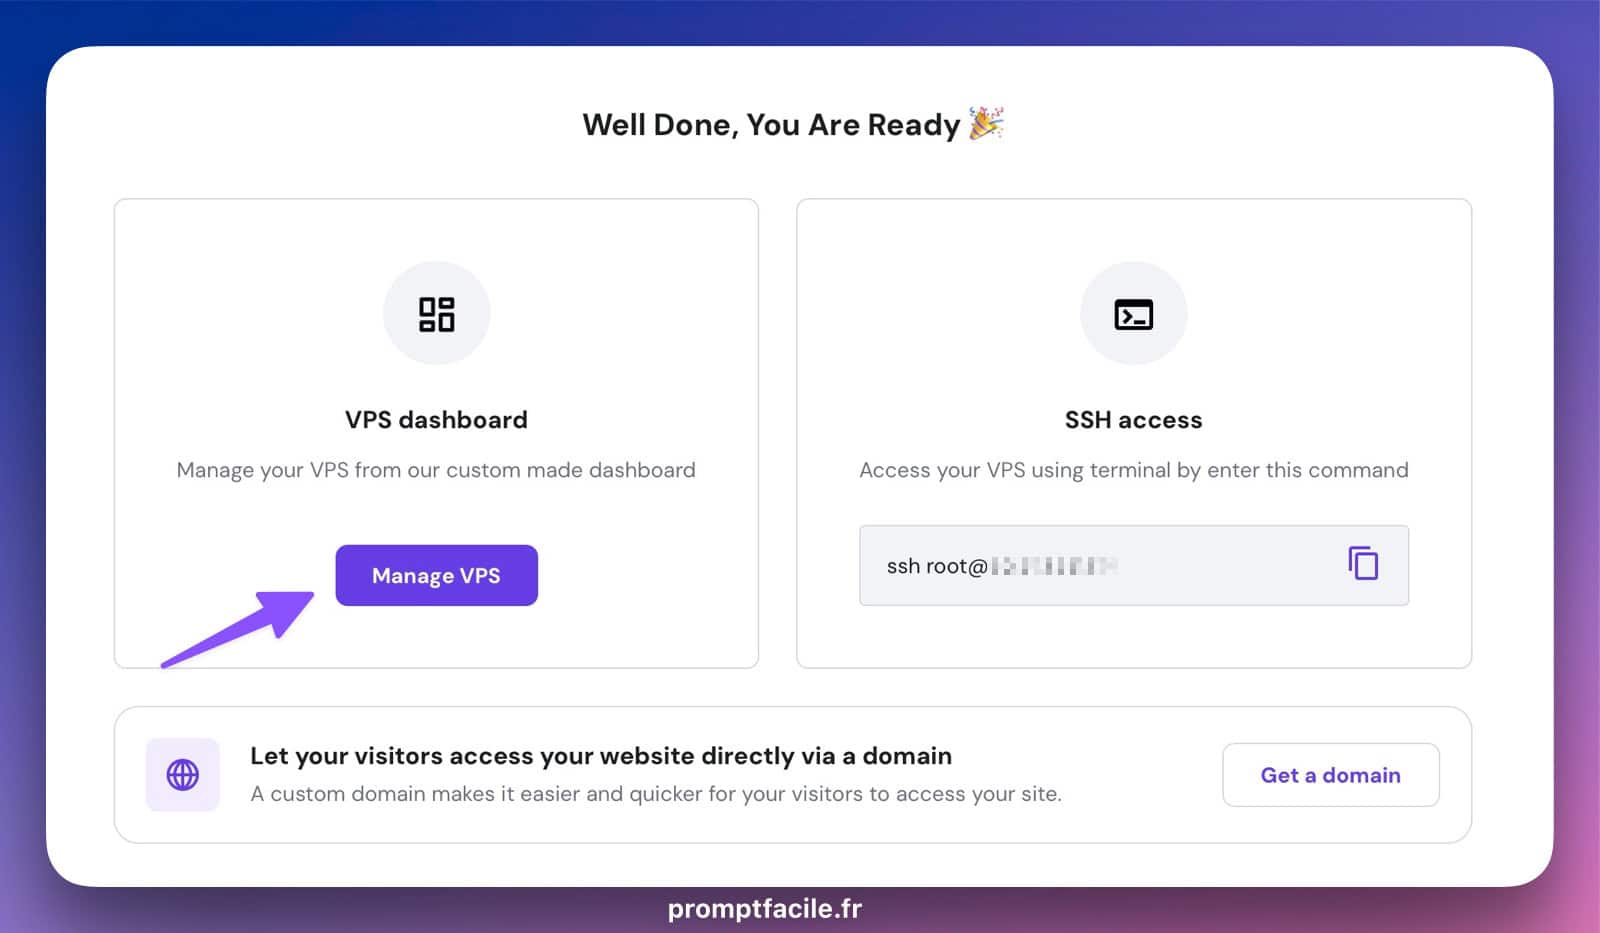This screenshot has width=1600, height=933.
Task: Select the "VPS dashboard" title
Action: 436,420
